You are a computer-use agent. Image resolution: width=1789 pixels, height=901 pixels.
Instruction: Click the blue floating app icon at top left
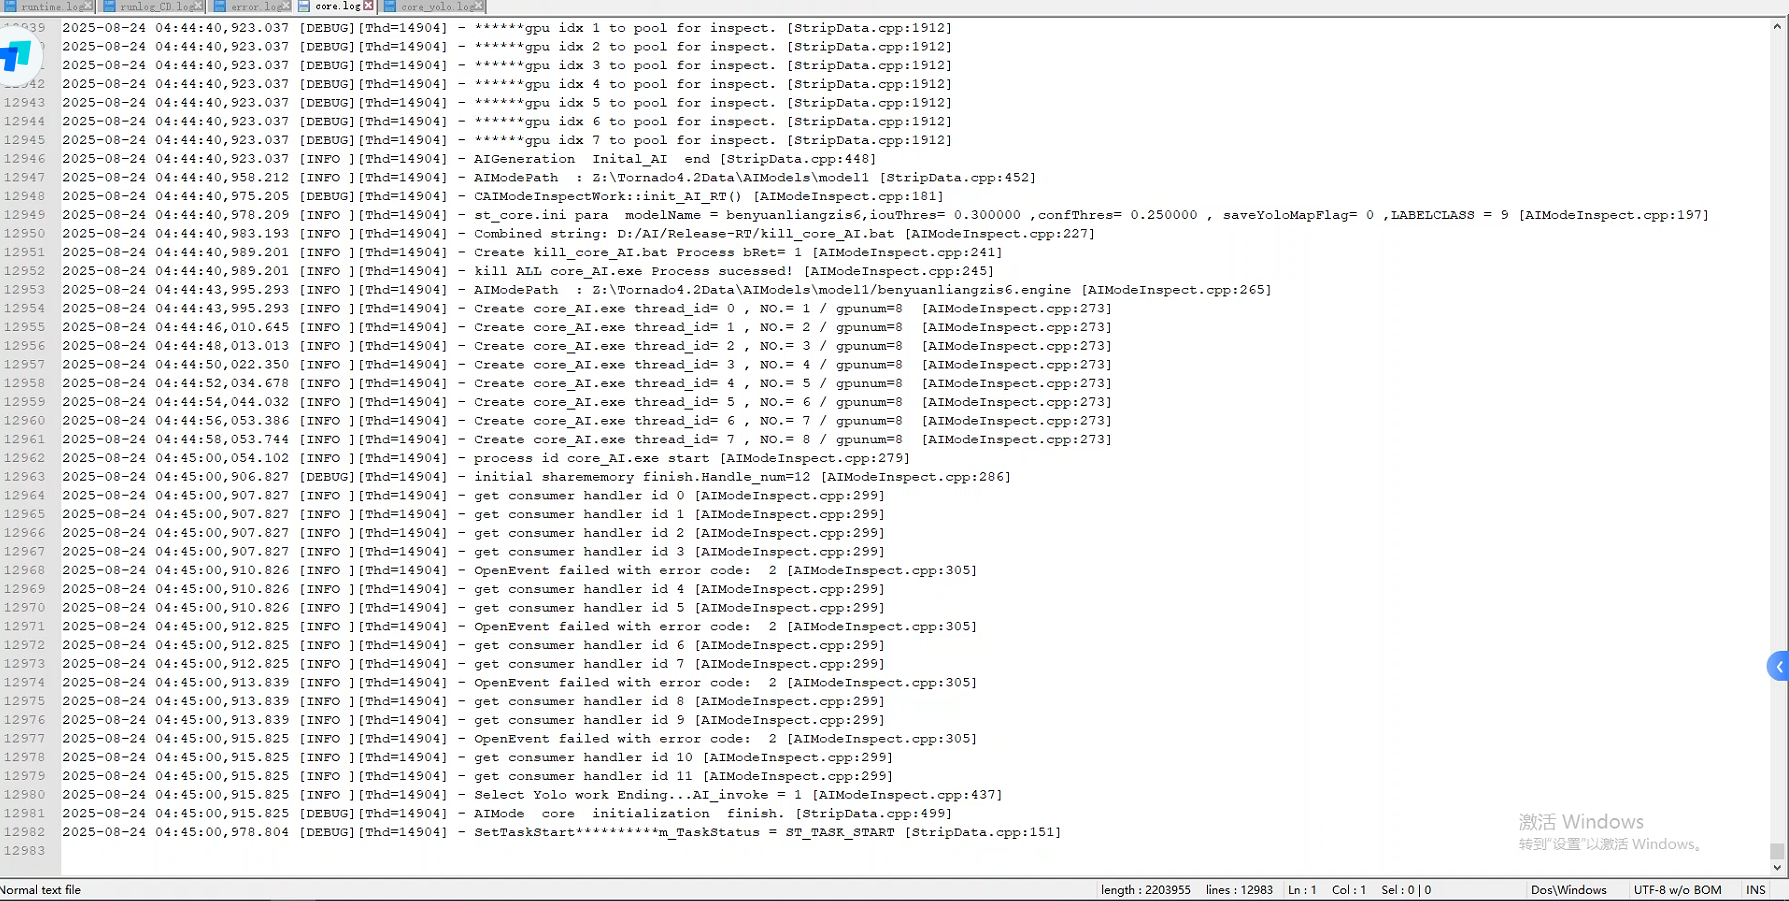coord(17,56)
